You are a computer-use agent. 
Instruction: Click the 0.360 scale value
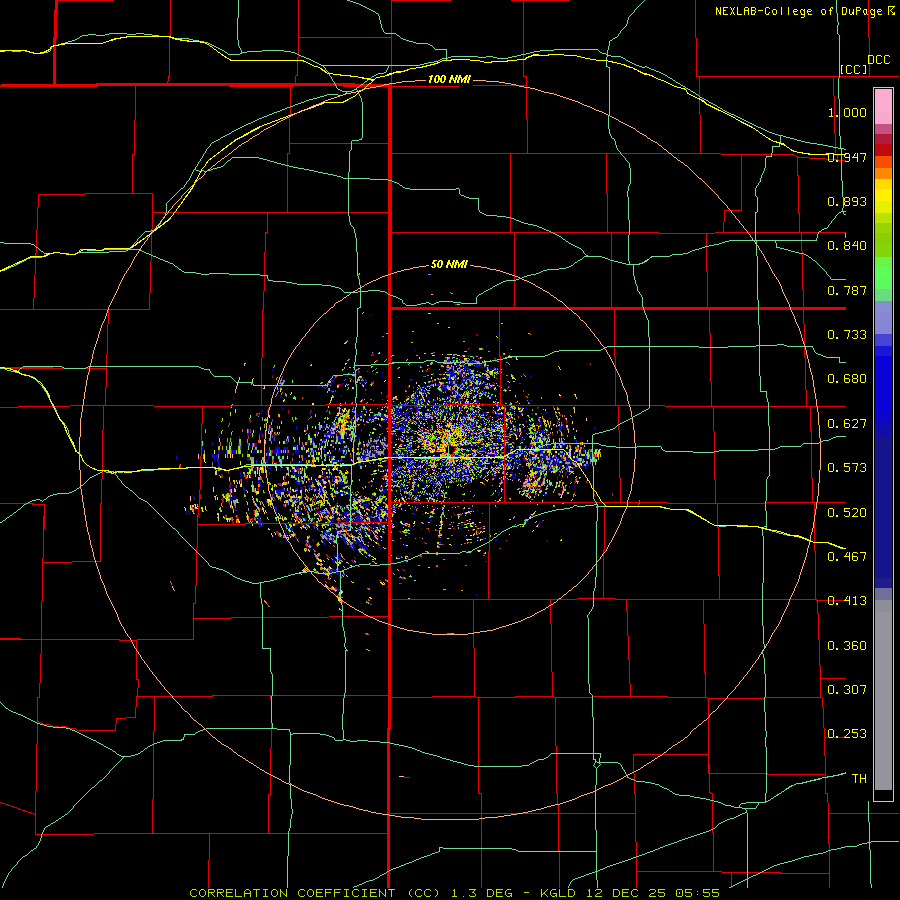point(847,645)
